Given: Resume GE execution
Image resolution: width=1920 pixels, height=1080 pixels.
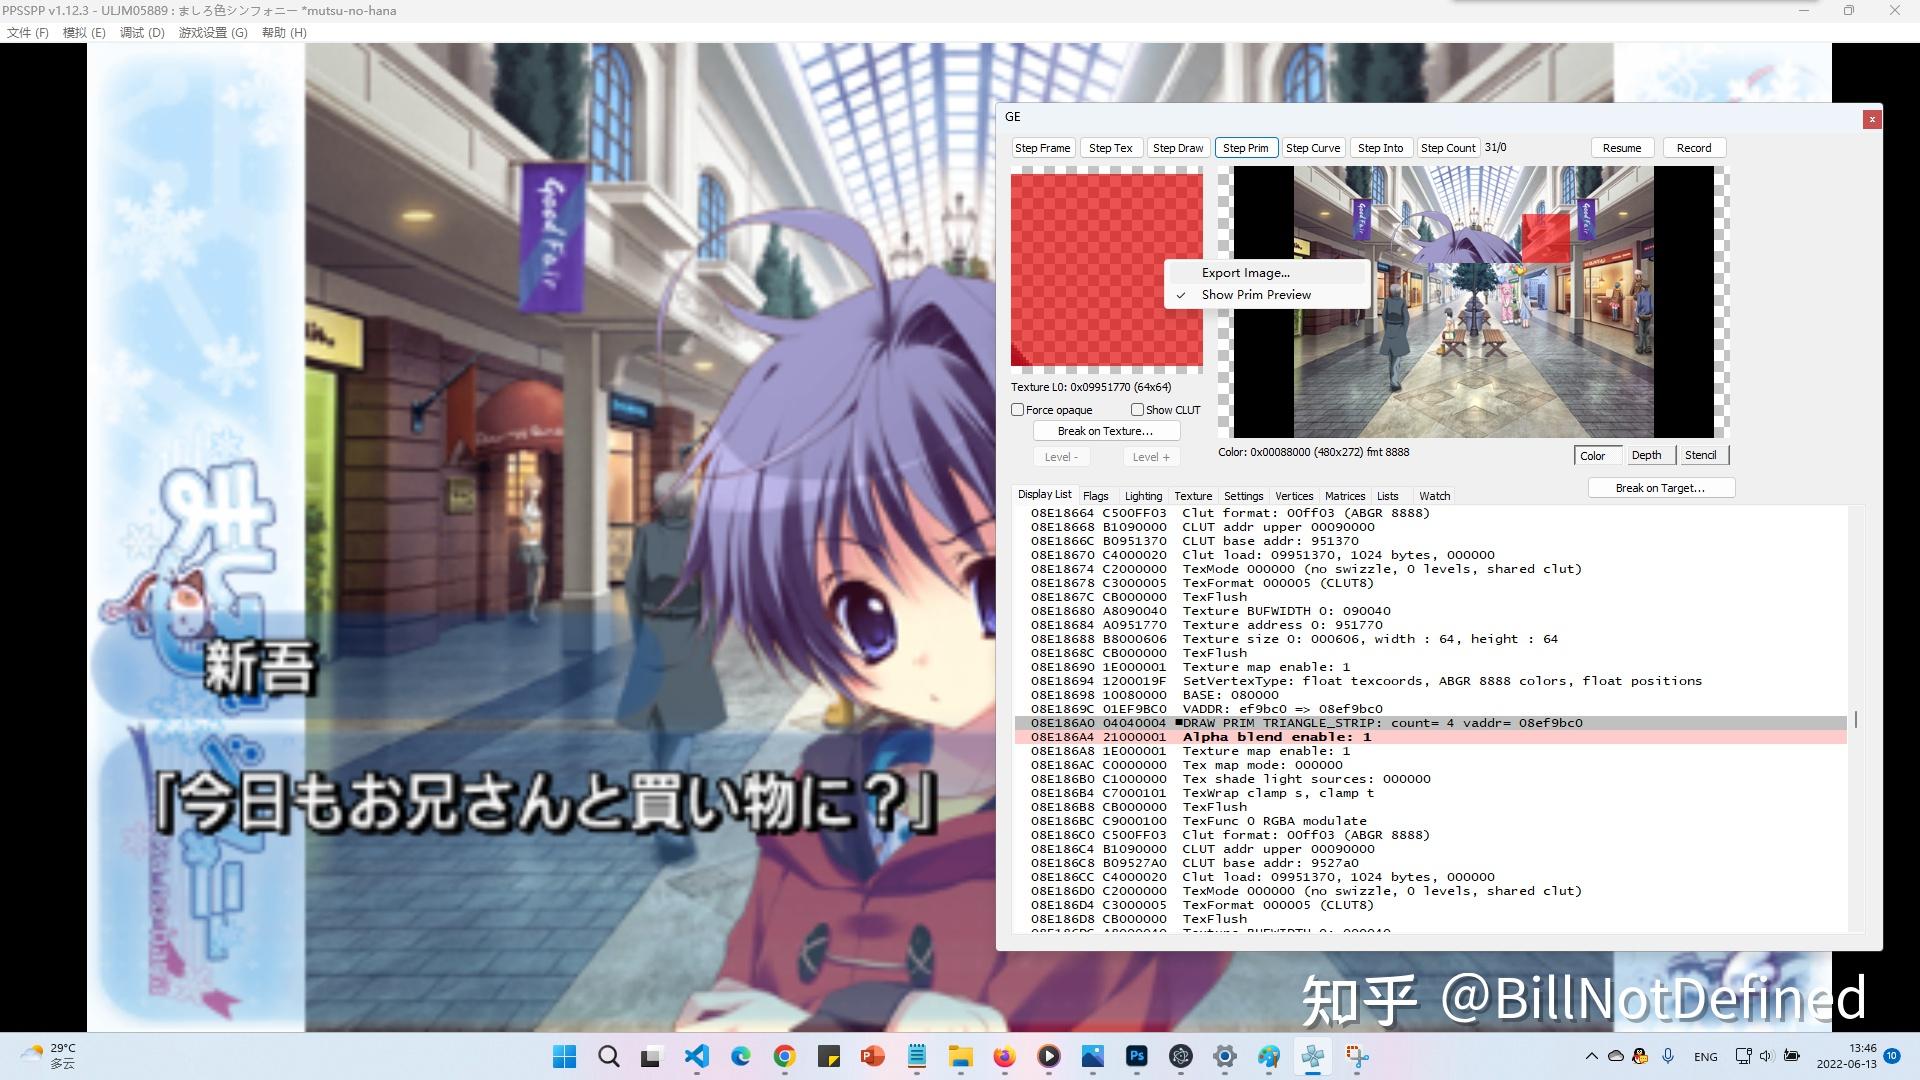Looking at the screenshot, I should 1621,148.
